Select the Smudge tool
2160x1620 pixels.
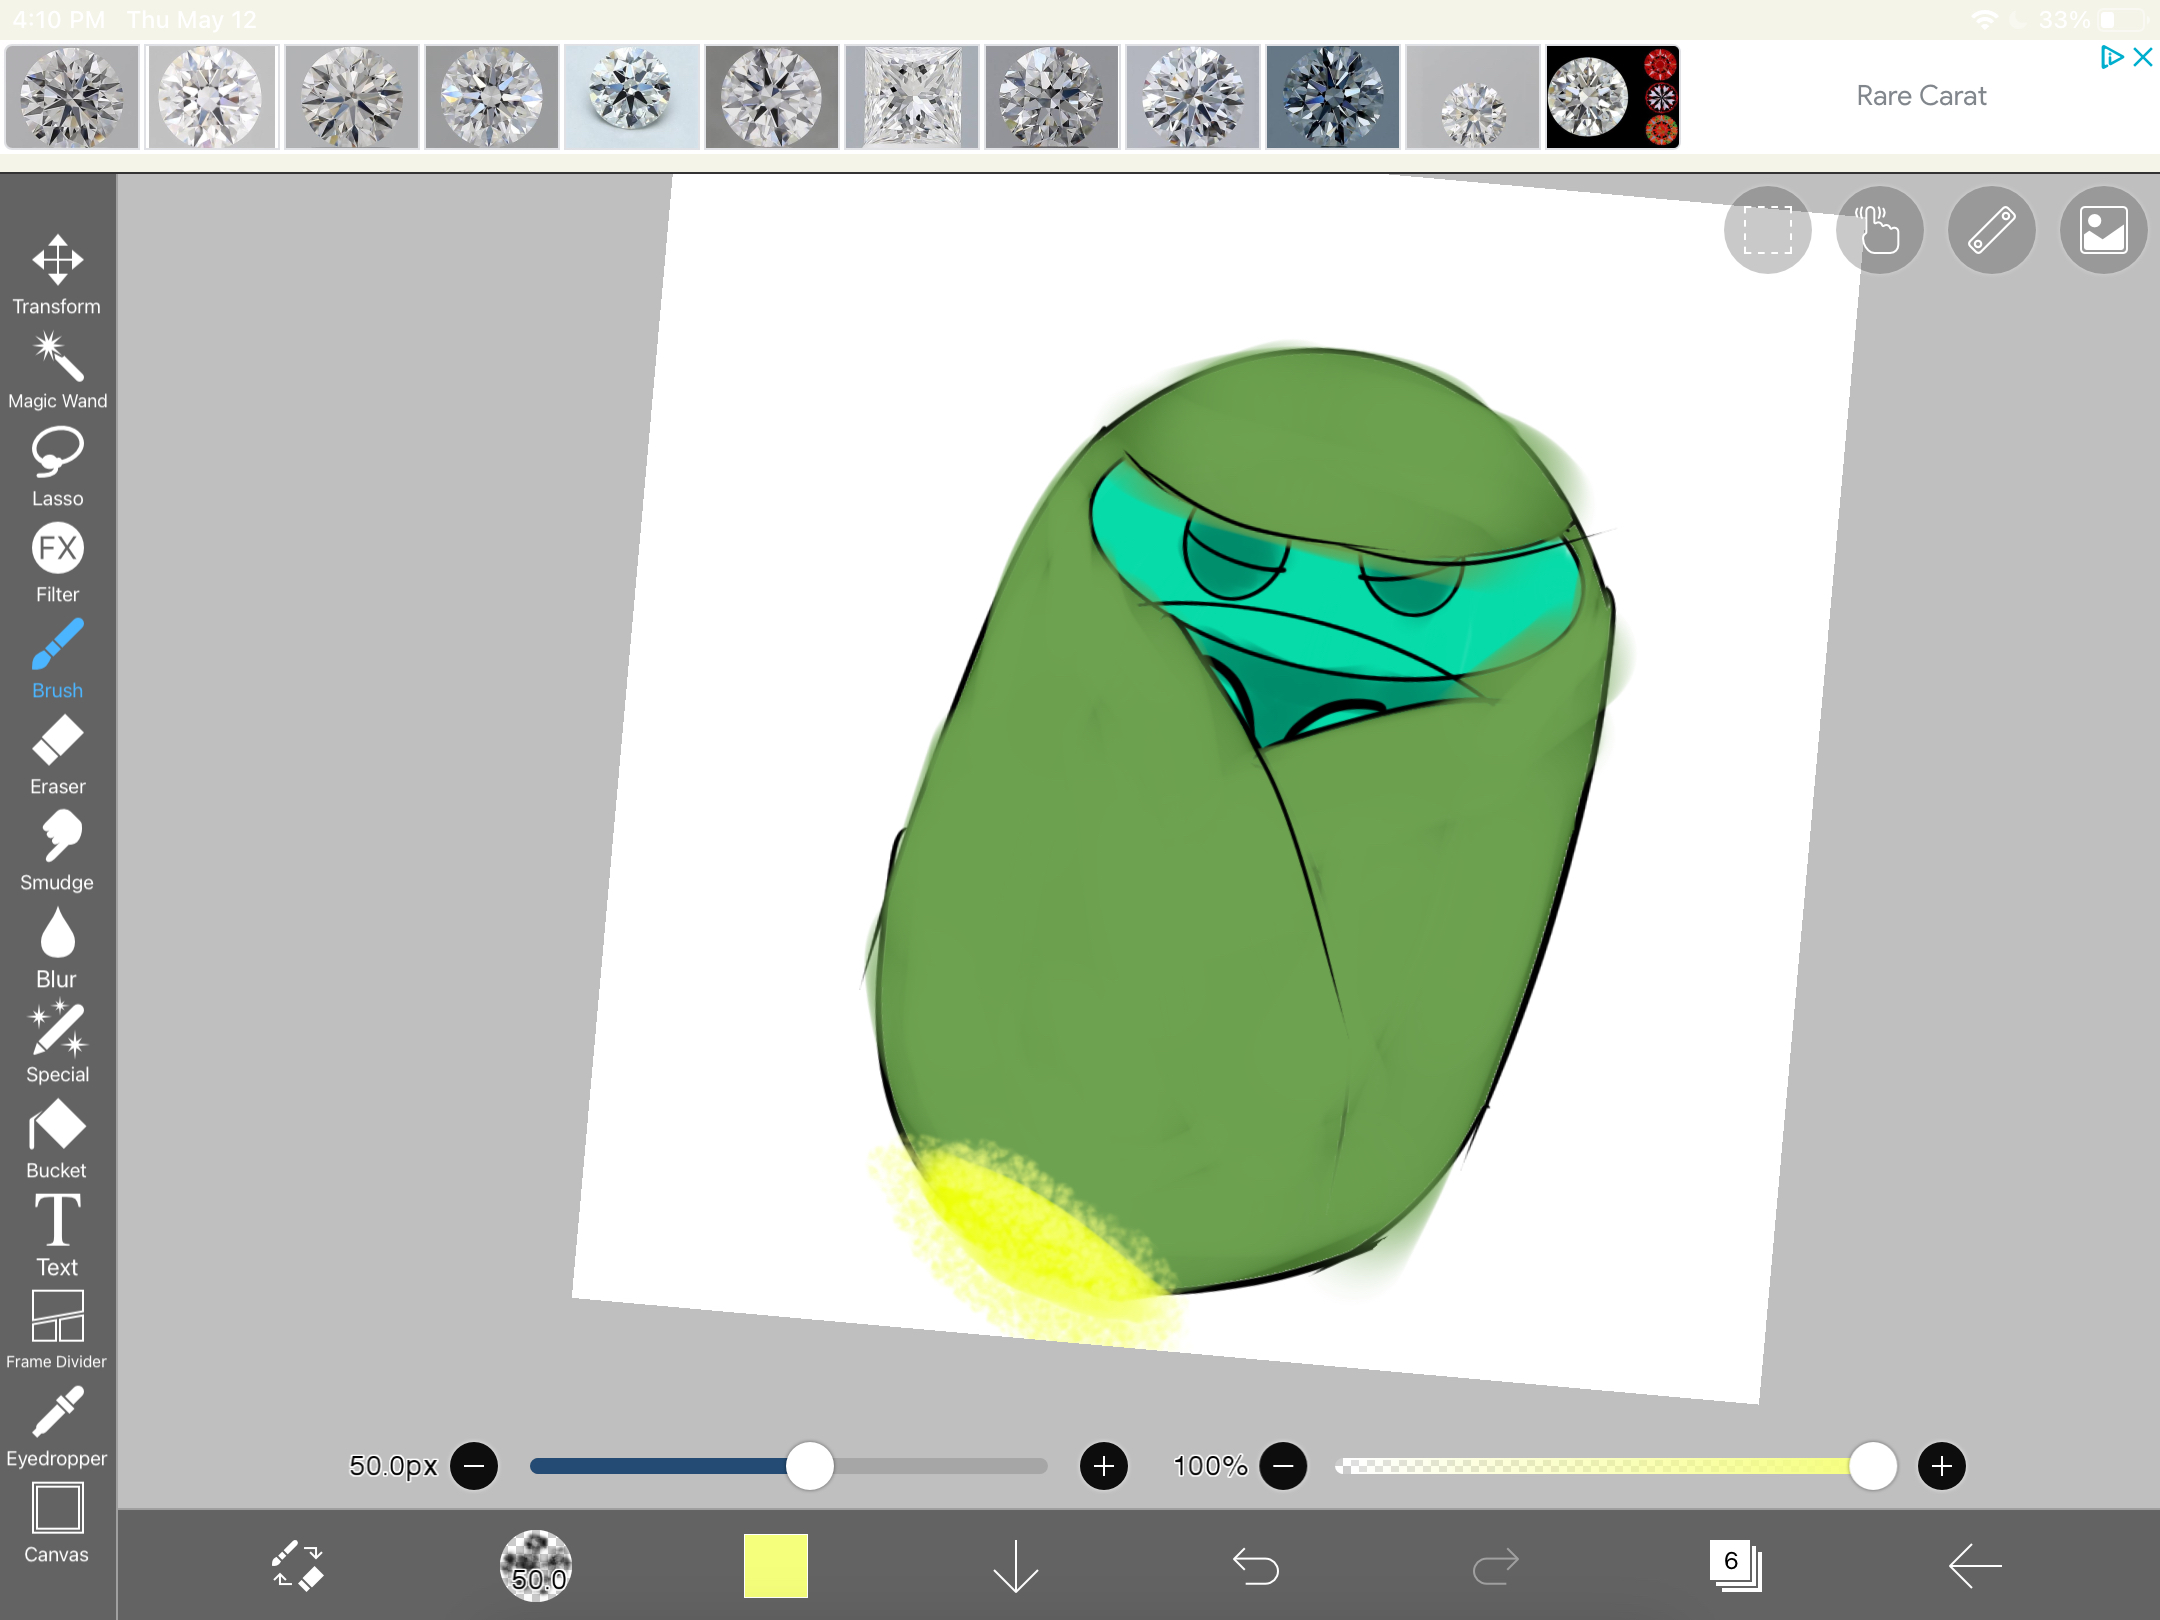[57, 851]
